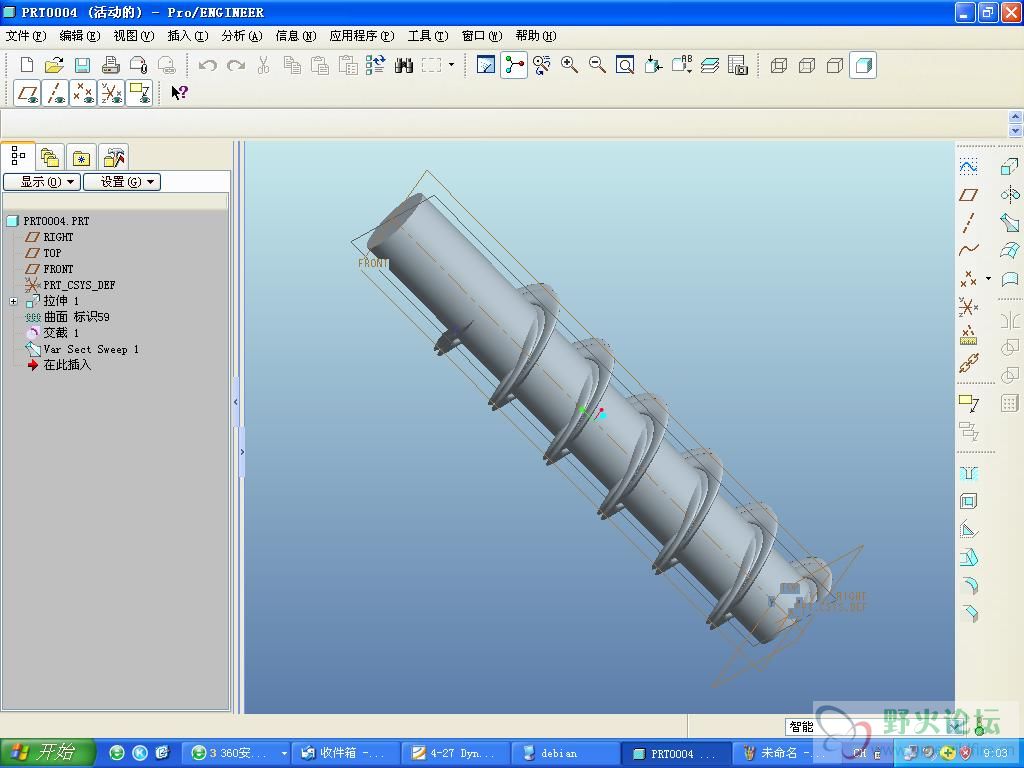Image resolution: width=1024 pixels, height=768 pixels.
Task: Open the 工具 menu
Action: click(x=428, y=36)
